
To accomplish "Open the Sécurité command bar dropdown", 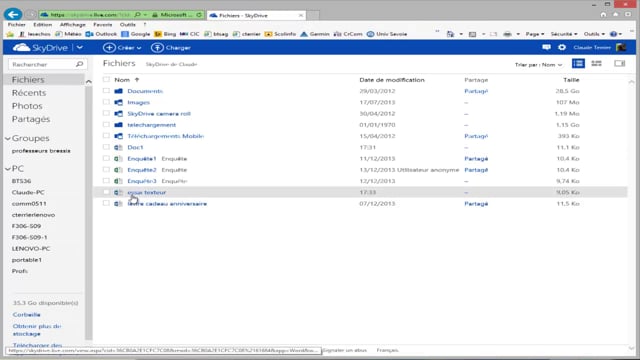I will tap(564, 34).
